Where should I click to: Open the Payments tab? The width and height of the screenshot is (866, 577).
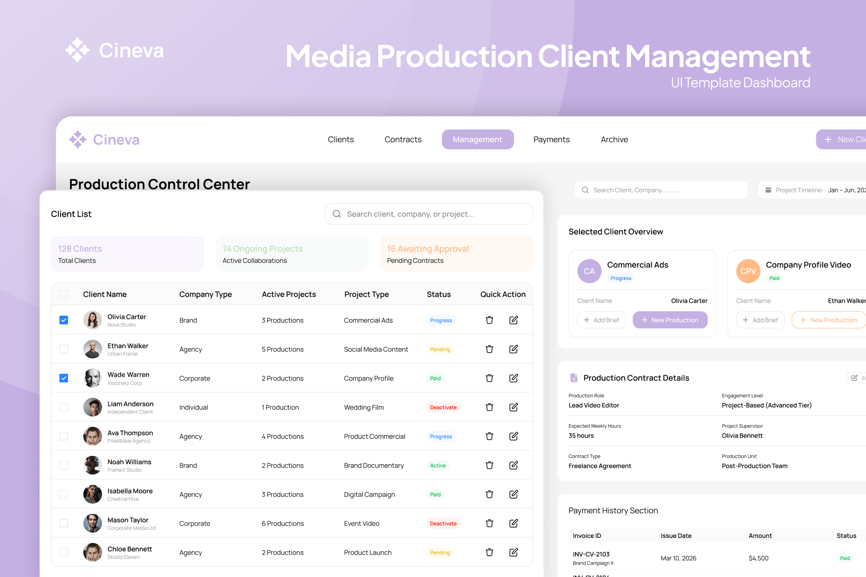click(x=551, y=140)
